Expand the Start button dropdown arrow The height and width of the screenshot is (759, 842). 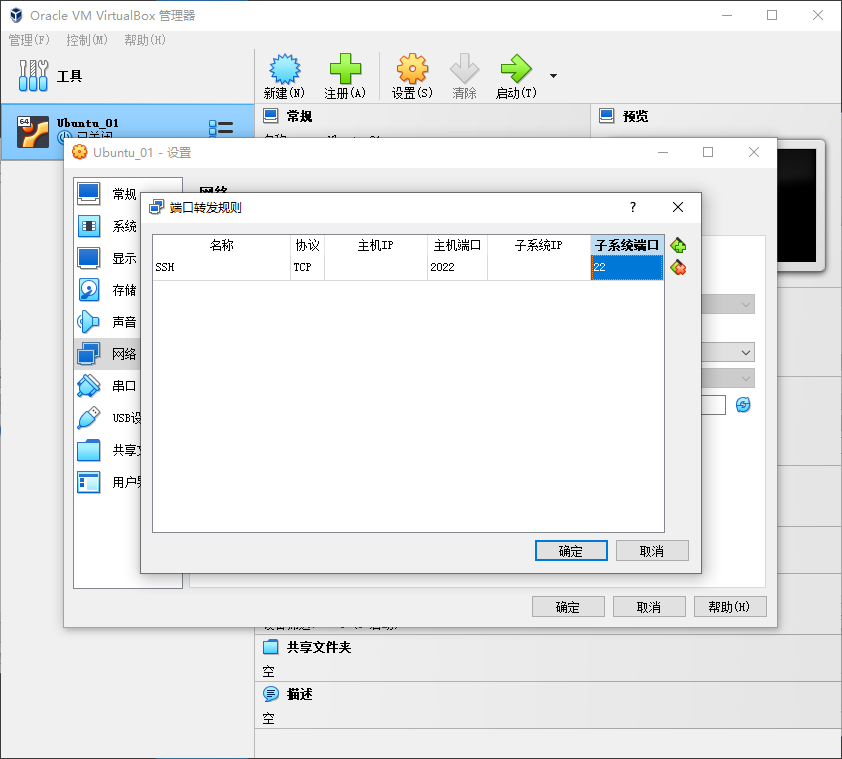click(553, 76)
